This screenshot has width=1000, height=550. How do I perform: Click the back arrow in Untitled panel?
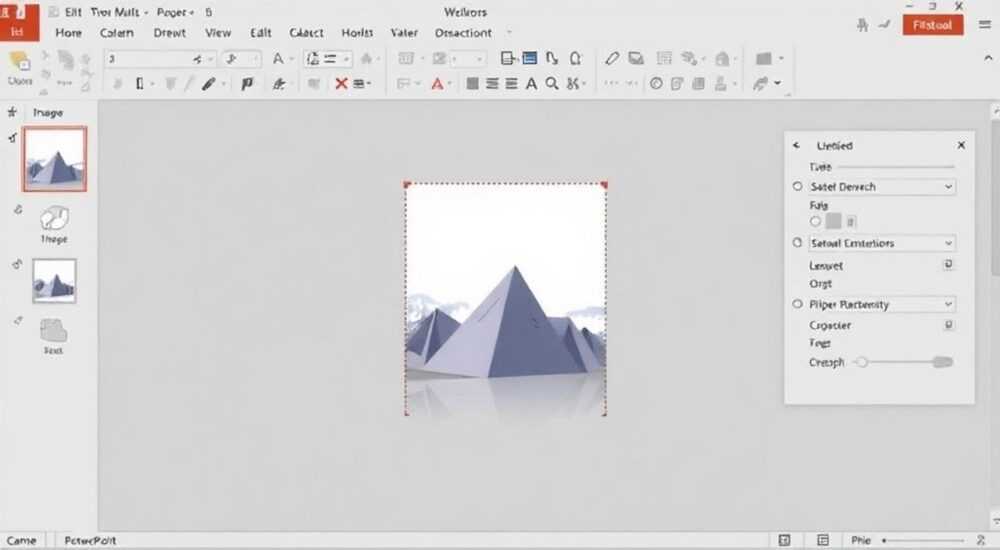pyautogui.click(x=797, y=145)
